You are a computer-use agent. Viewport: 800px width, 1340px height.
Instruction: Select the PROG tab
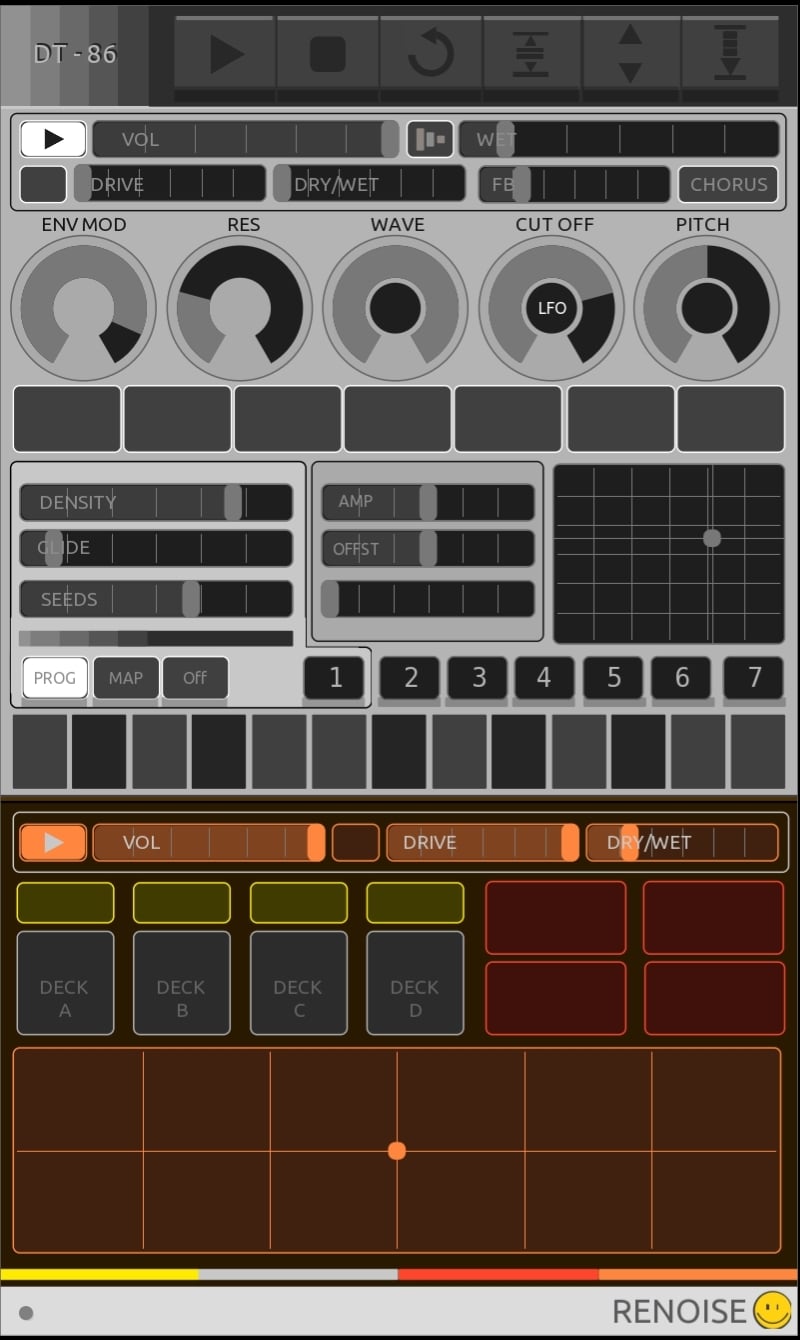[55, 677]
